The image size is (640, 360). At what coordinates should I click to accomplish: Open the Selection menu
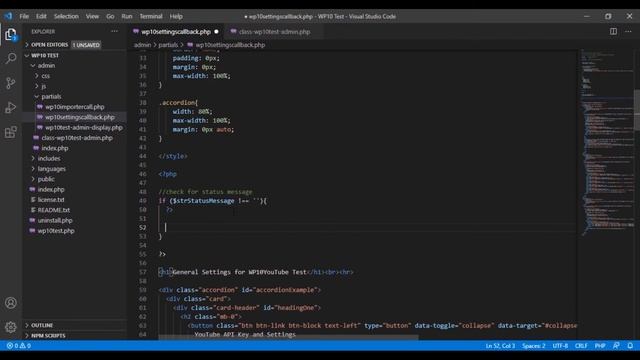tap(66, 16)
